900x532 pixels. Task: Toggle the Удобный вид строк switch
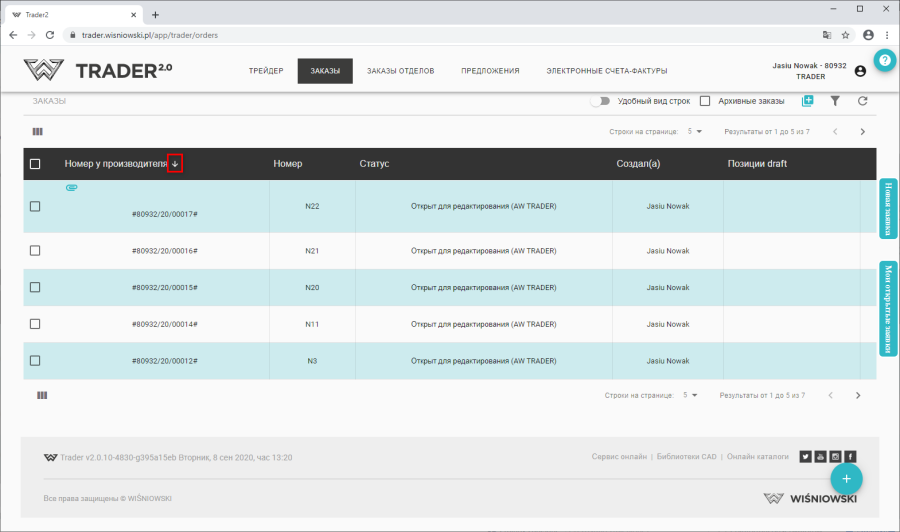tap(600, 101)
